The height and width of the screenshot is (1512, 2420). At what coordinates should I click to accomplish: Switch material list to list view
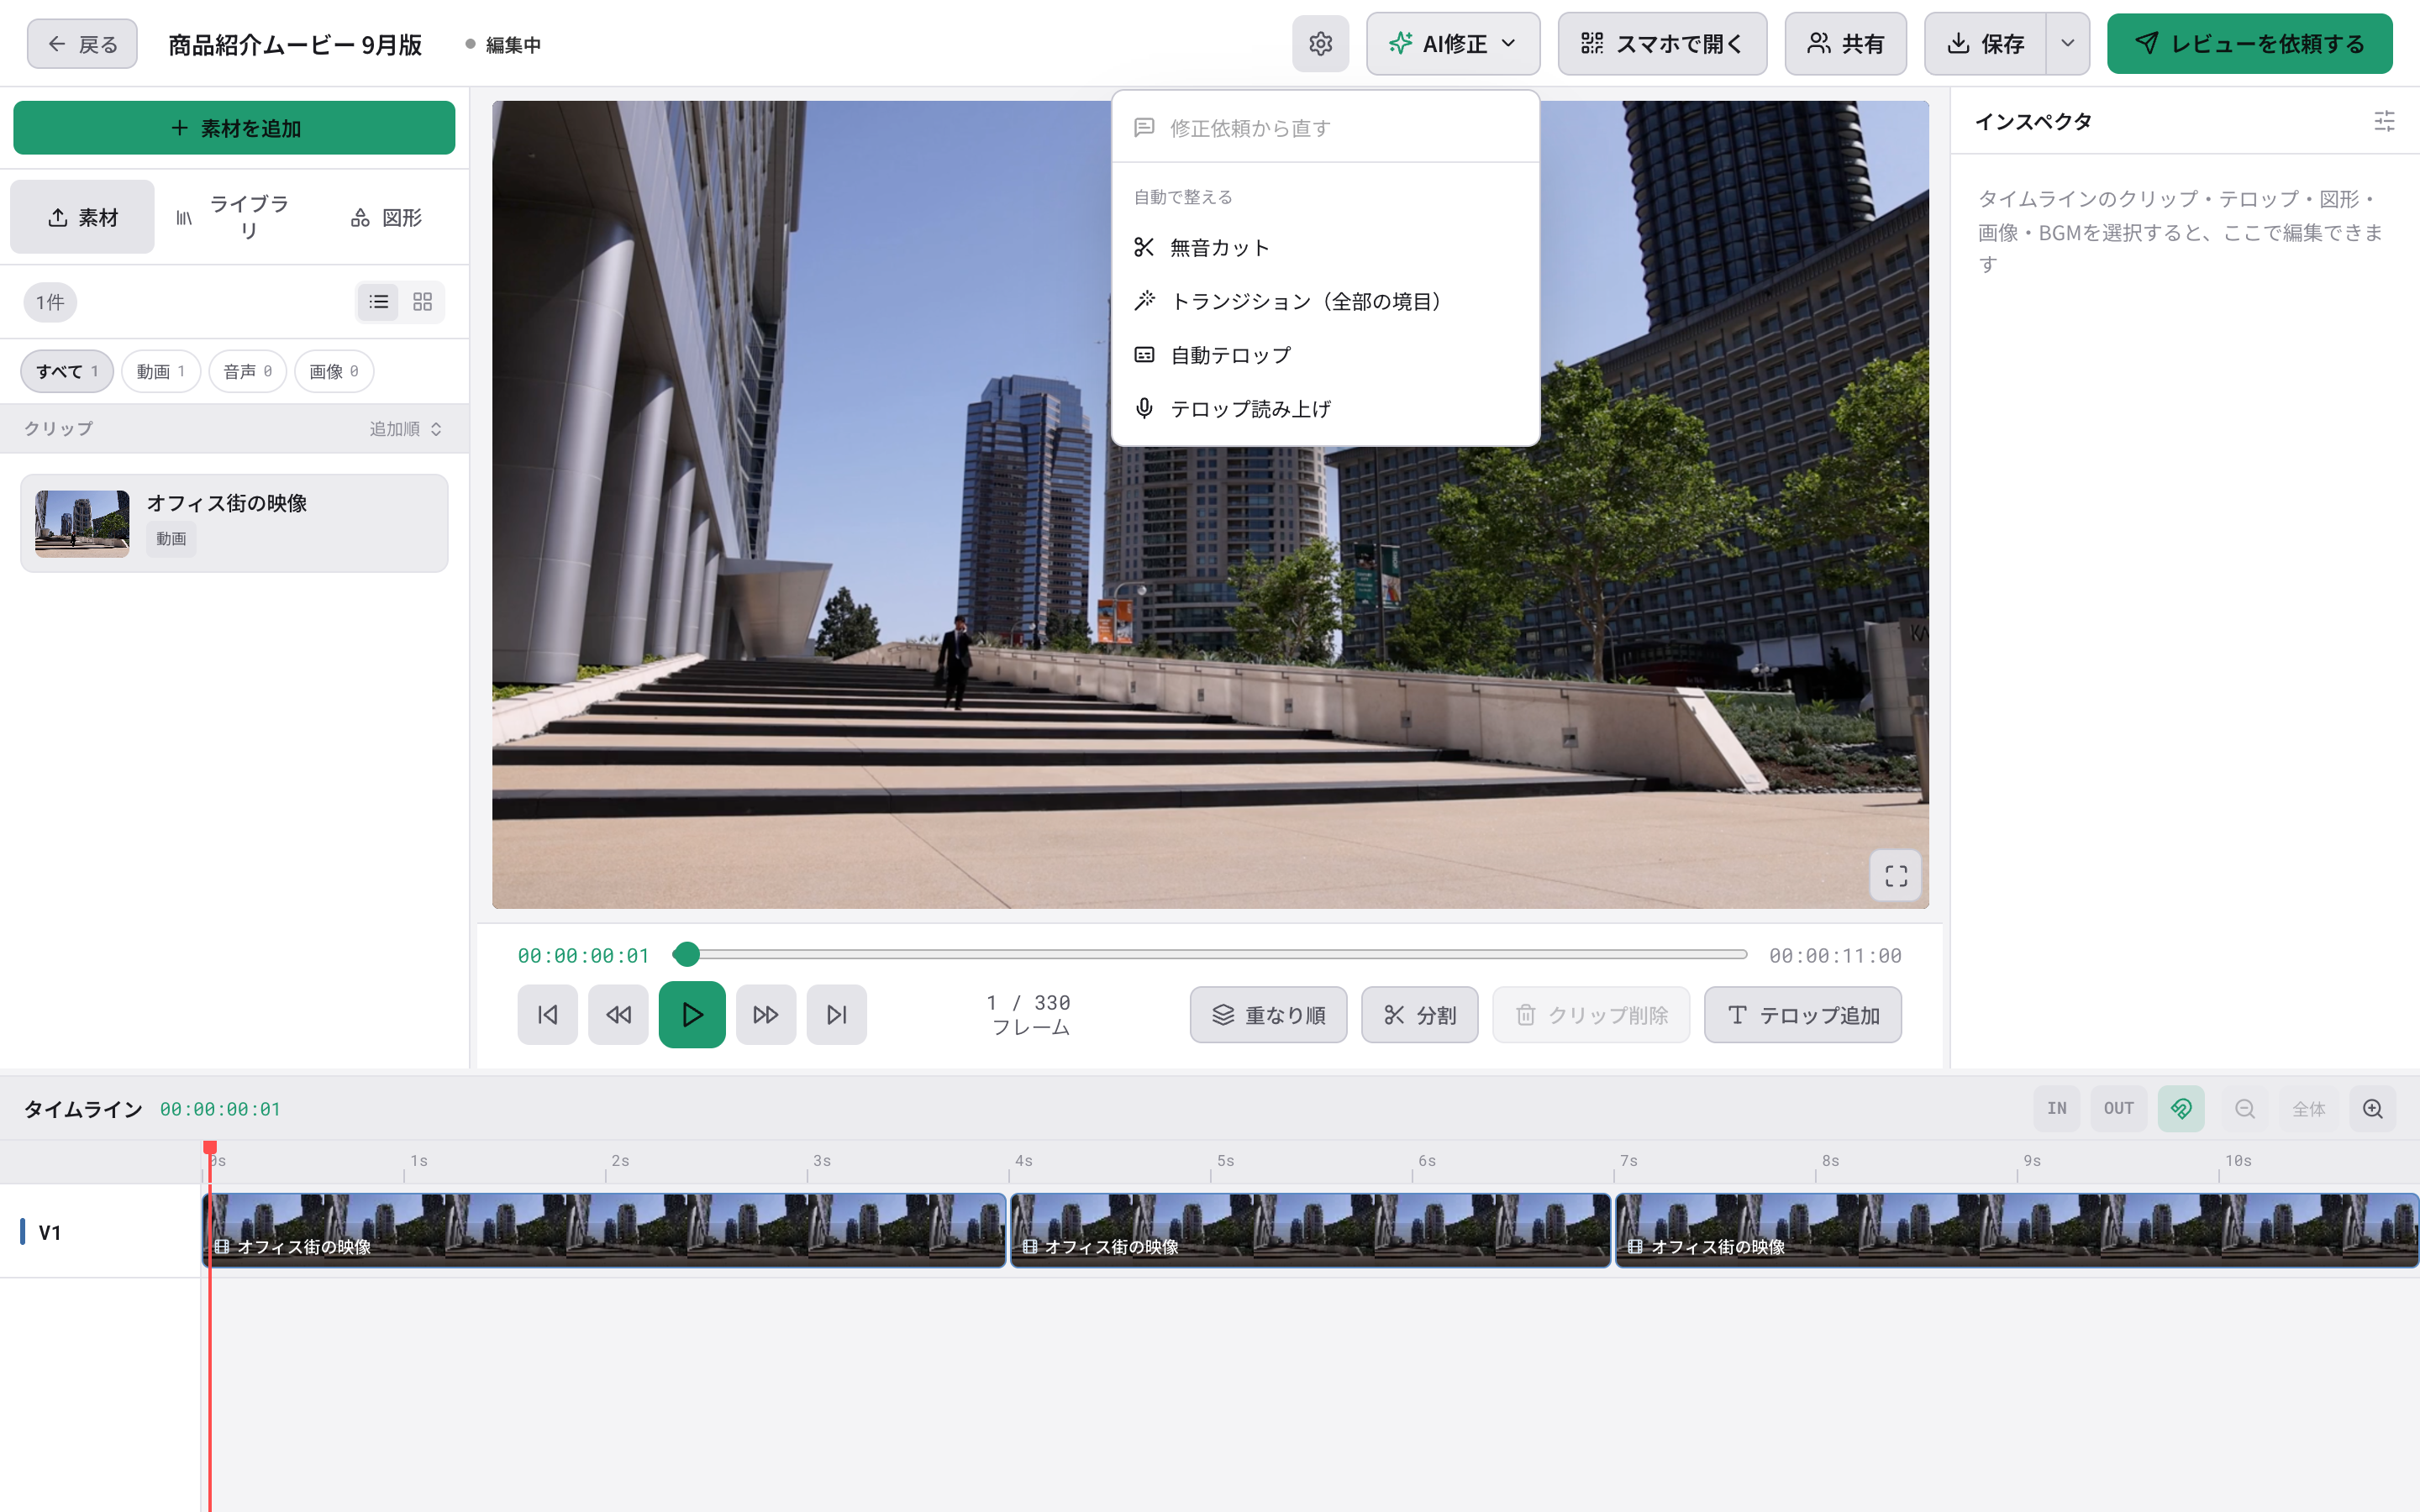coord(379,302)
